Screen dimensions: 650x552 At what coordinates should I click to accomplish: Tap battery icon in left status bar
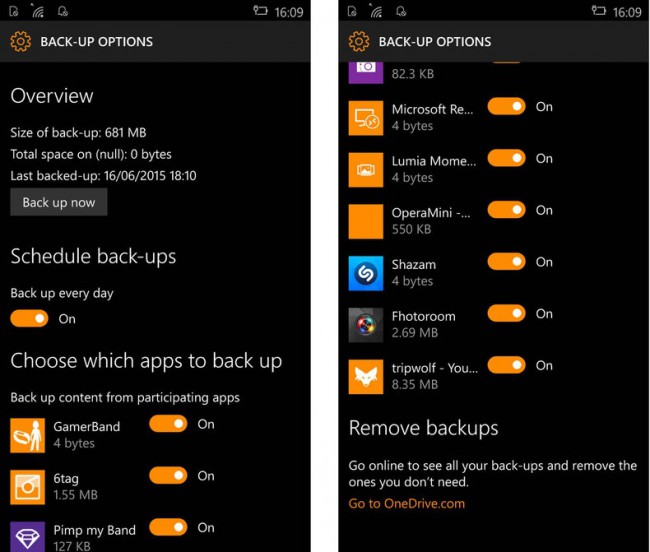[x=260, y=11]
